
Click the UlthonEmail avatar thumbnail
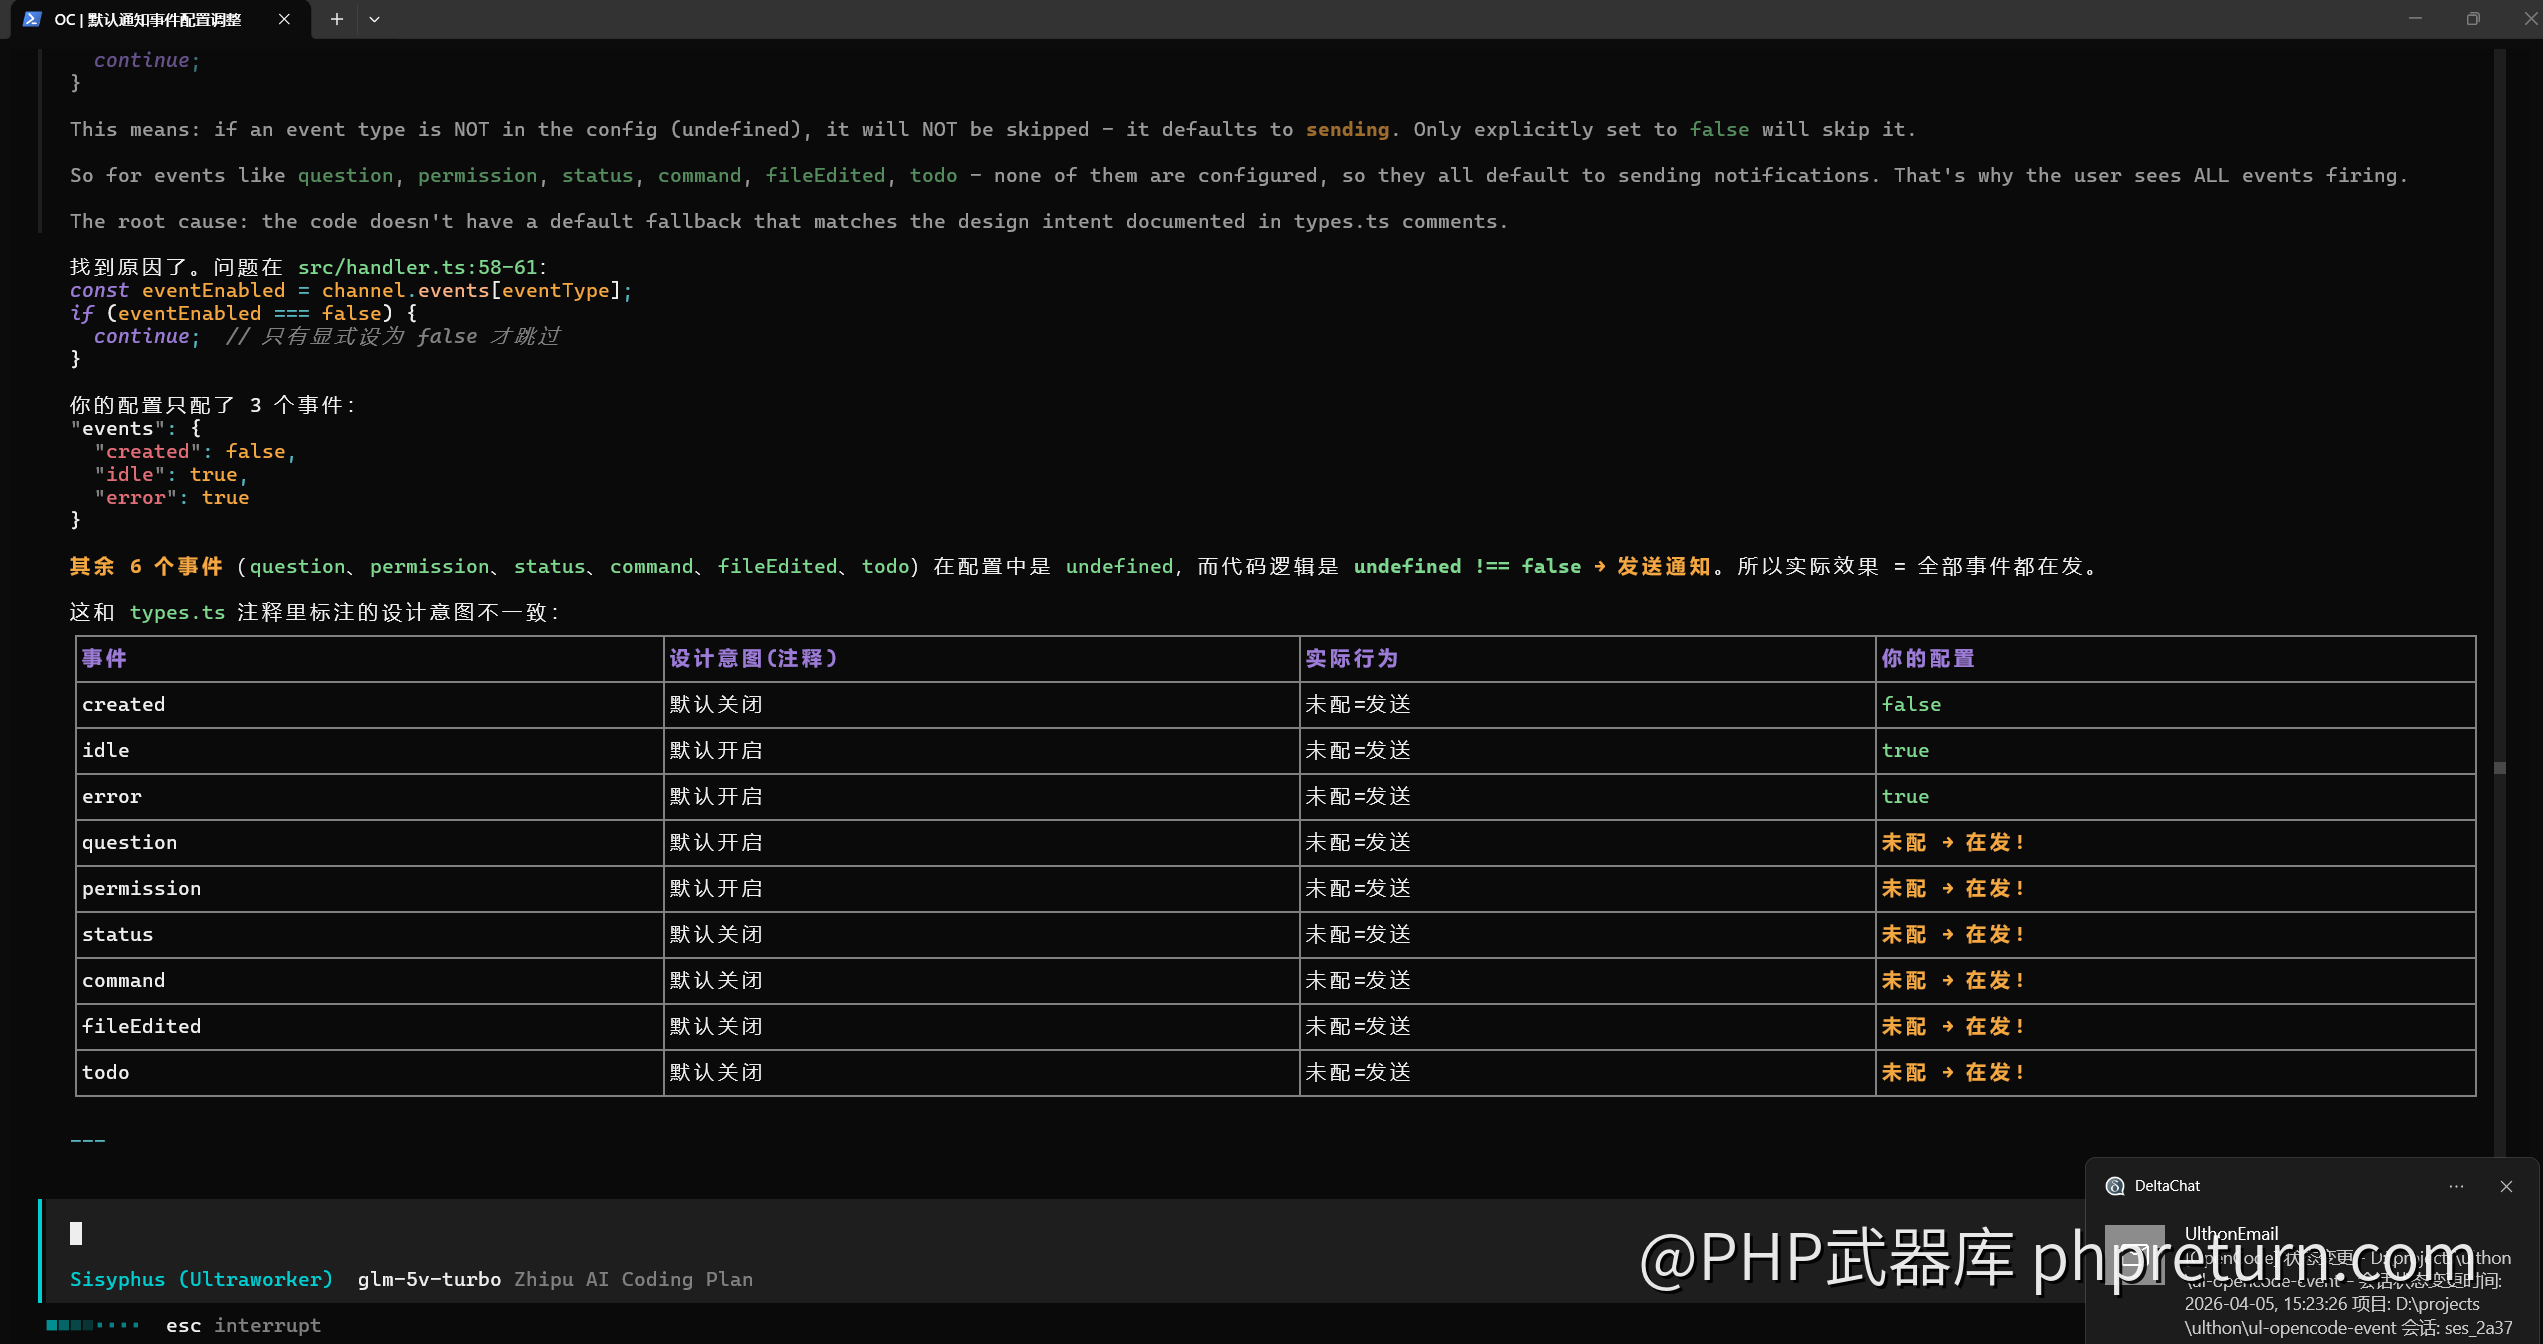2134,1254
